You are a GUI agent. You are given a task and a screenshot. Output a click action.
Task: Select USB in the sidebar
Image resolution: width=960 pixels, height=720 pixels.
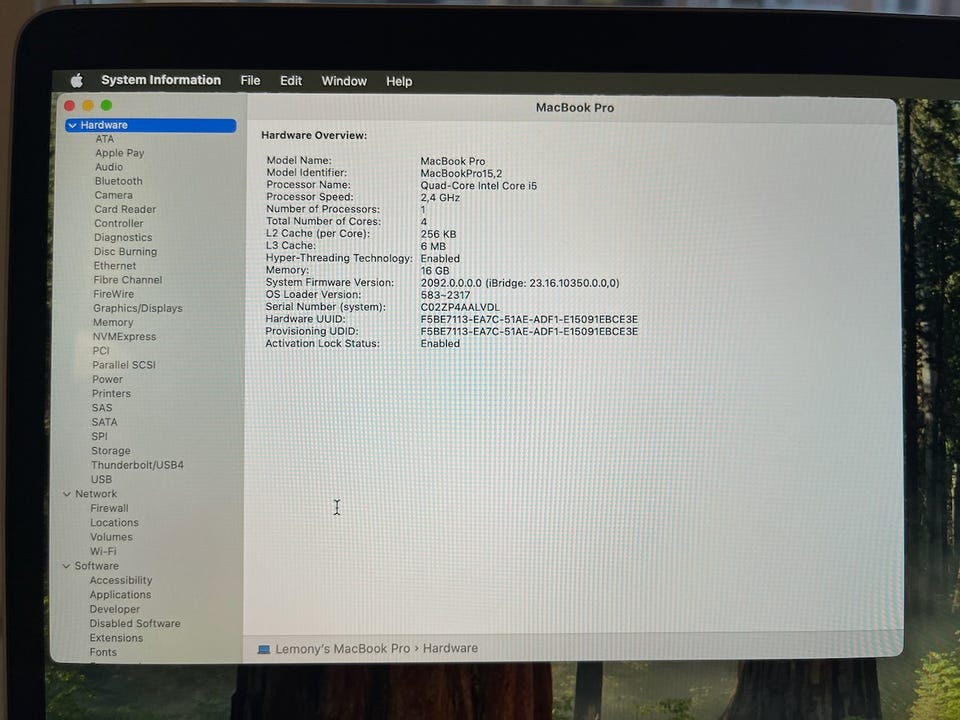102,479
